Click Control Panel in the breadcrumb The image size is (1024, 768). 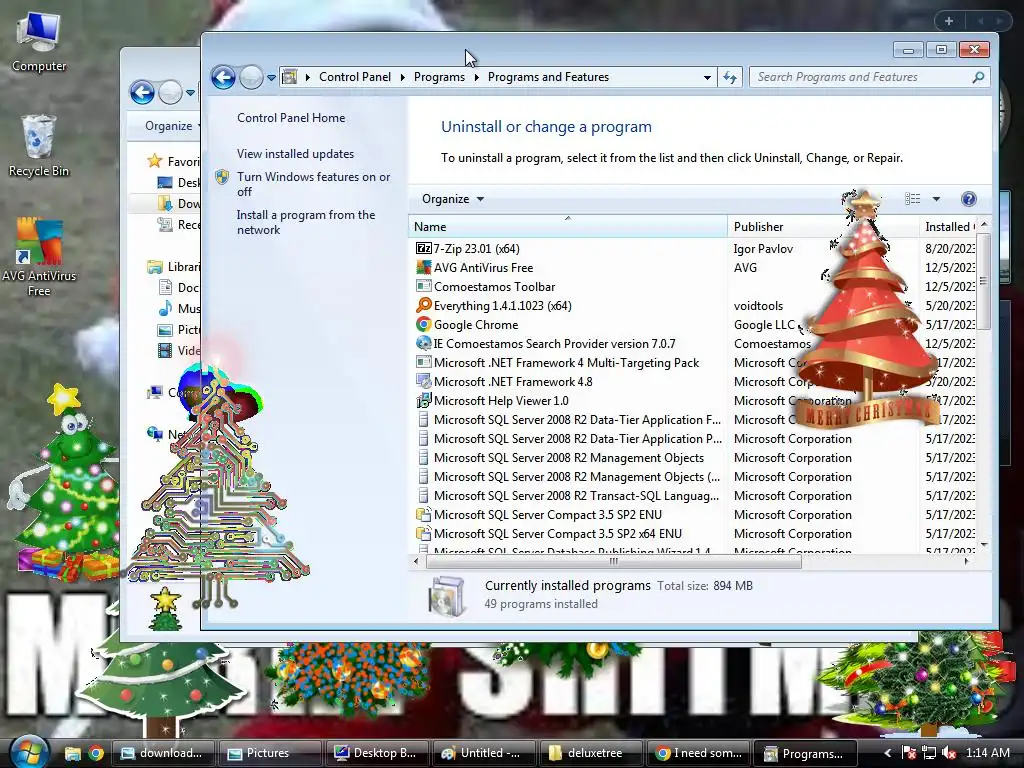(x=355, y=77)
